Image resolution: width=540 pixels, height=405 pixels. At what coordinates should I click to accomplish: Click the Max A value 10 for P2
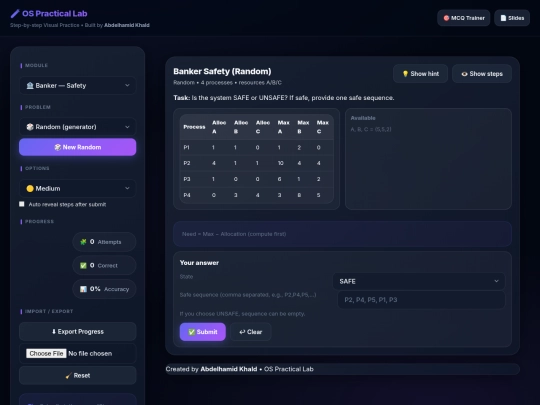tap(281, 163)
